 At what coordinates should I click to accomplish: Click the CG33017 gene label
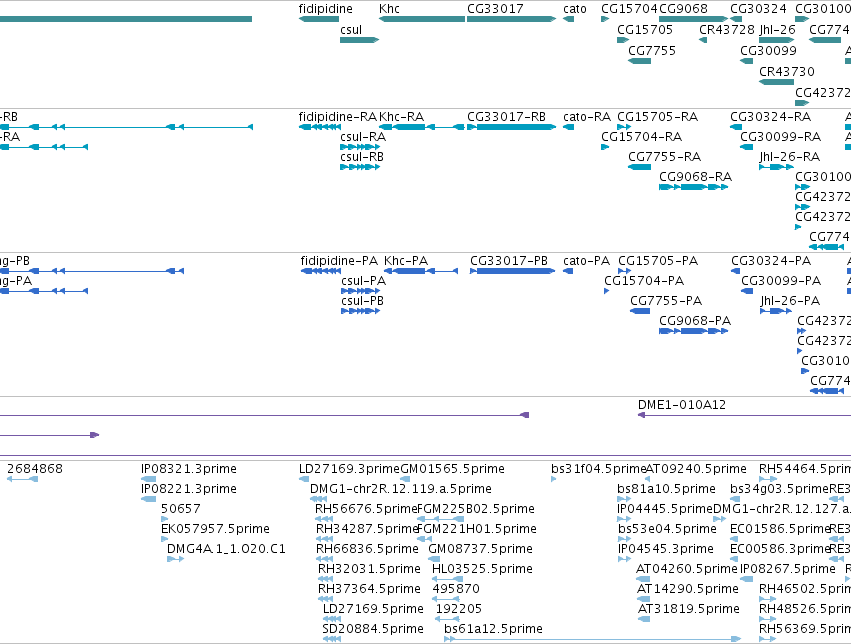pos(495,9)
